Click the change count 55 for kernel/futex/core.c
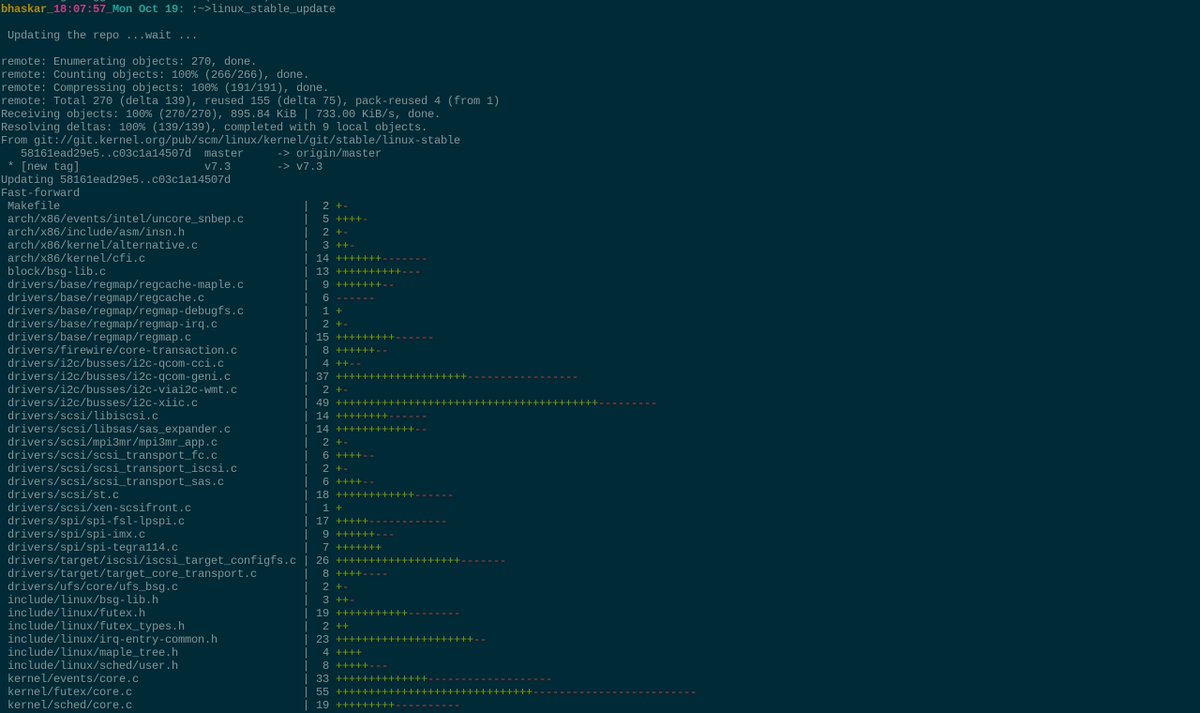 (x=323, y=691)
